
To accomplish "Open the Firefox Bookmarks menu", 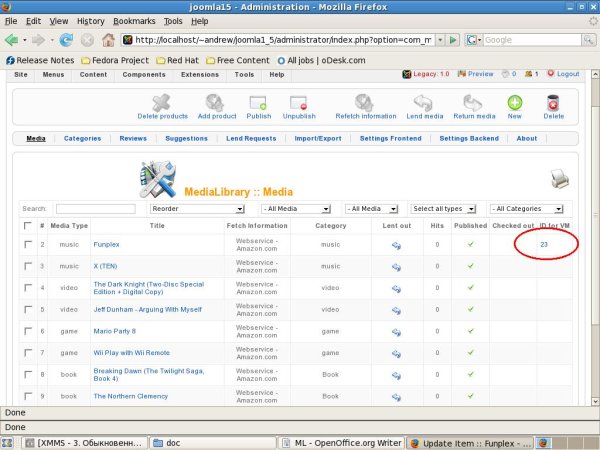I will [x=134, y=21].
